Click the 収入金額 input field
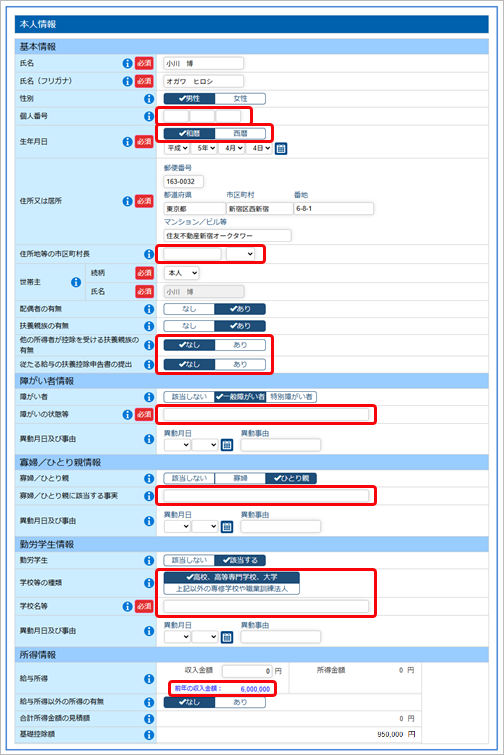The image size is (504, 755). click(247, 671)
